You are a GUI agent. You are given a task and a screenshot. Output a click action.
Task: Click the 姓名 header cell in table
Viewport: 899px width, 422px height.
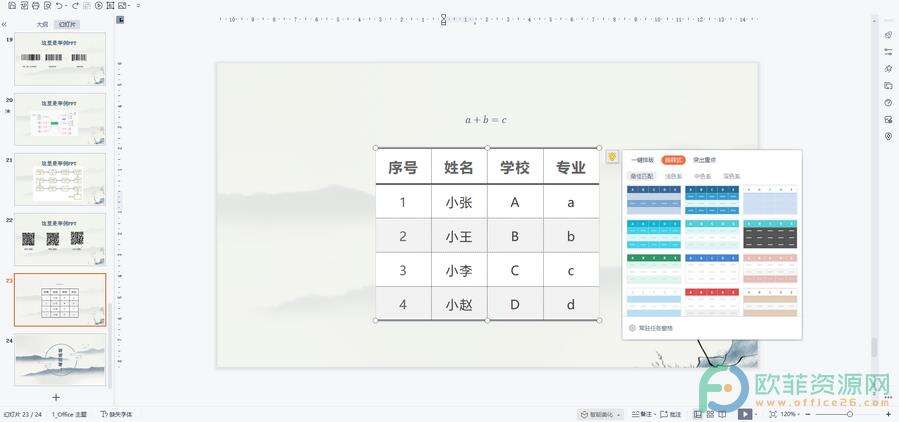(459, 167)
